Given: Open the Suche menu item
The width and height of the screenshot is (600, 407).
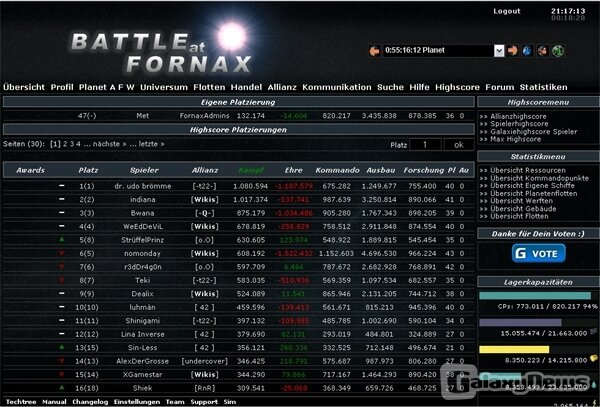Looking at the screenshot, I should click(390, 87).
